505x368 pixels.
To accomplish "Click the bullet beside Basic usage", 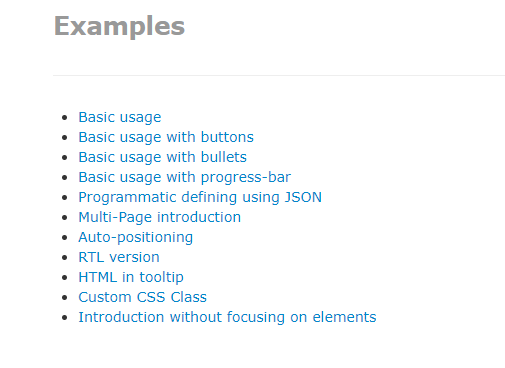I will coord(65,118).
